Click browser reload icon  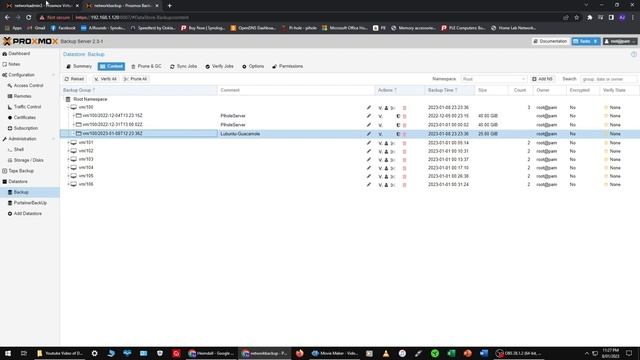pos(29,18)
